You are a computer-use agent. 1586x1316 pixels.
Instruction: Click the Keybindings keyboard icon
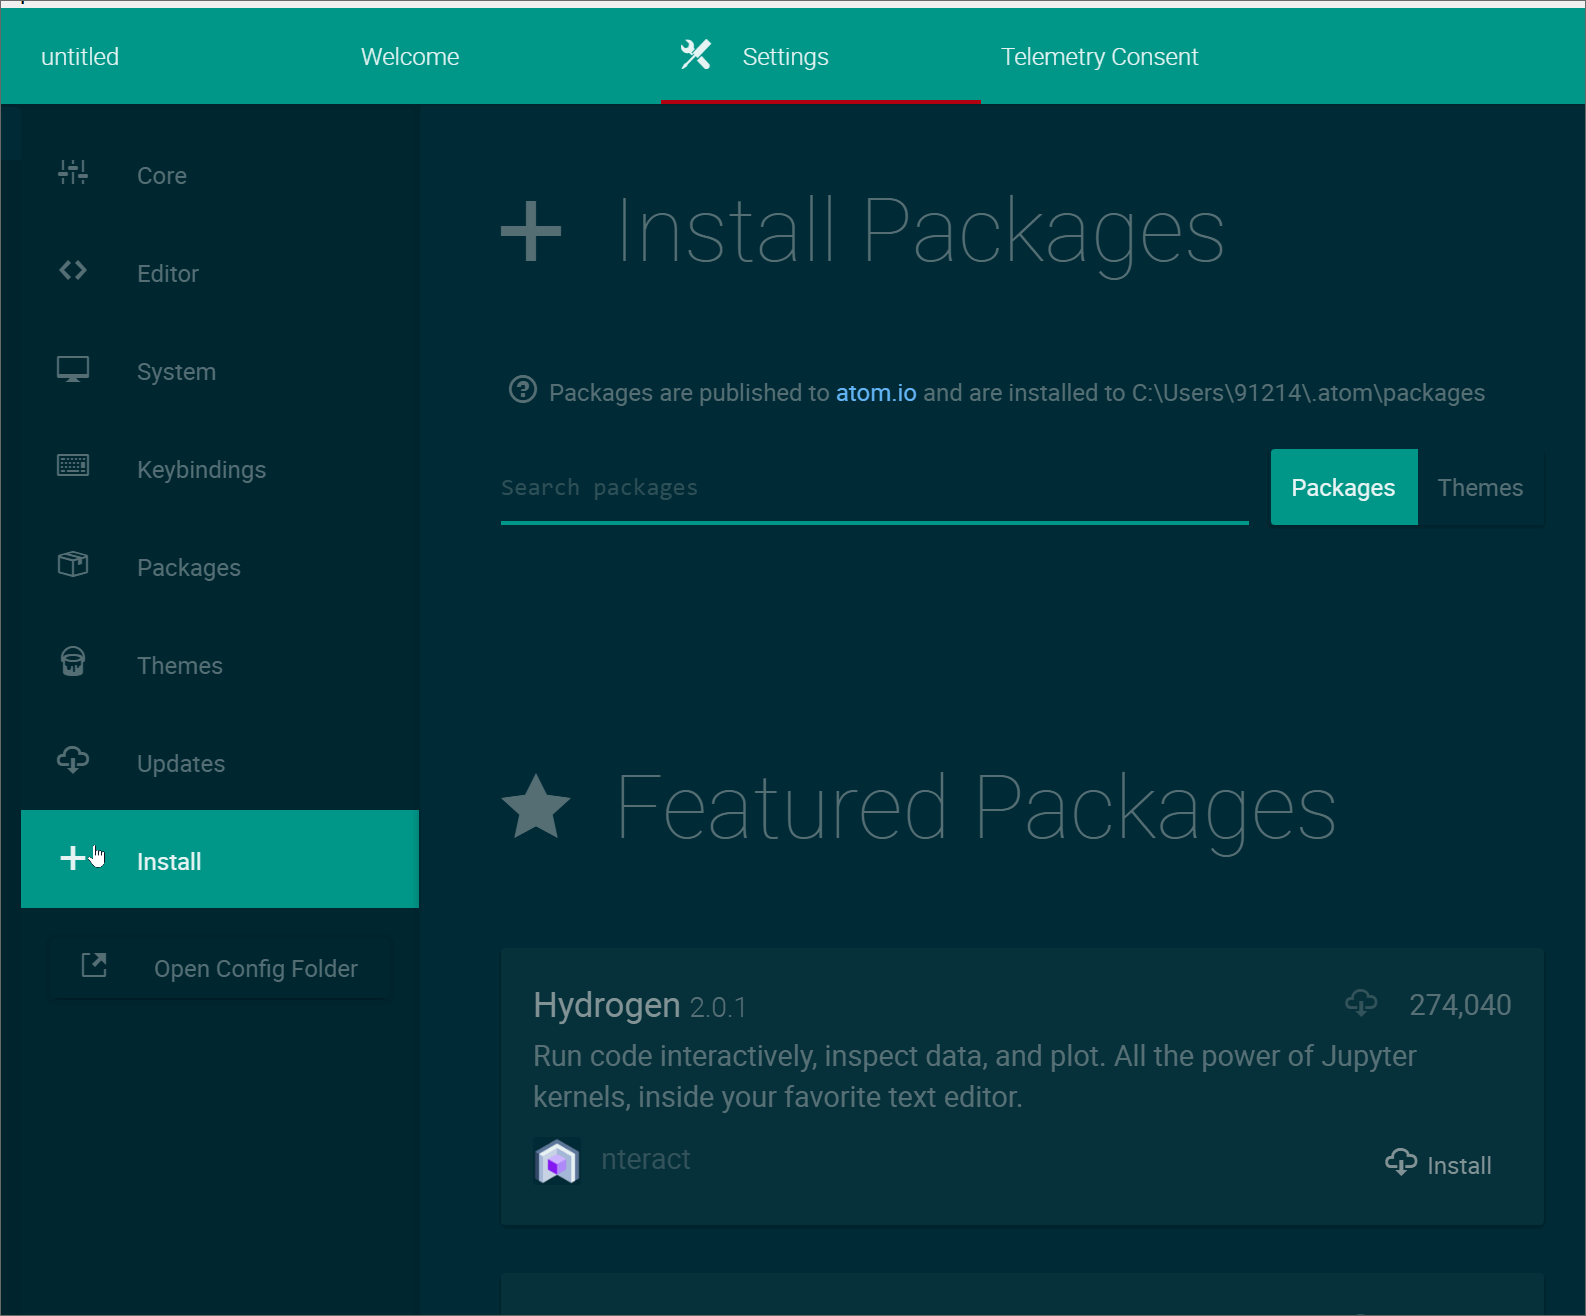coord(73,465)
